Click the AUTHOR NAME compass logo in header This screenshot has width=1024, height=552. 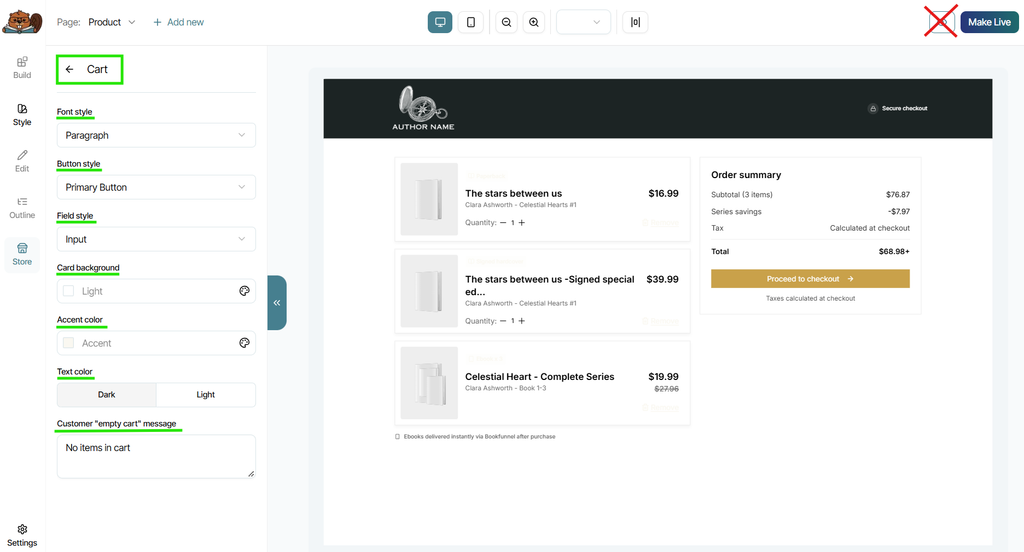click(423, 108)
